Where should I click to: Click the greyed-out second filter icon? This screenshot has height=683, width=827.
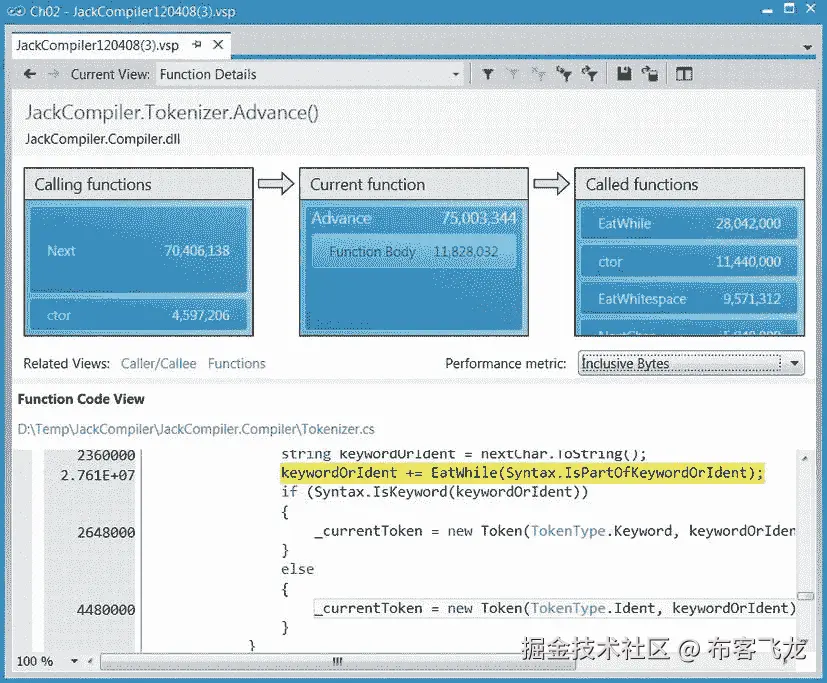tap(513, 74)
